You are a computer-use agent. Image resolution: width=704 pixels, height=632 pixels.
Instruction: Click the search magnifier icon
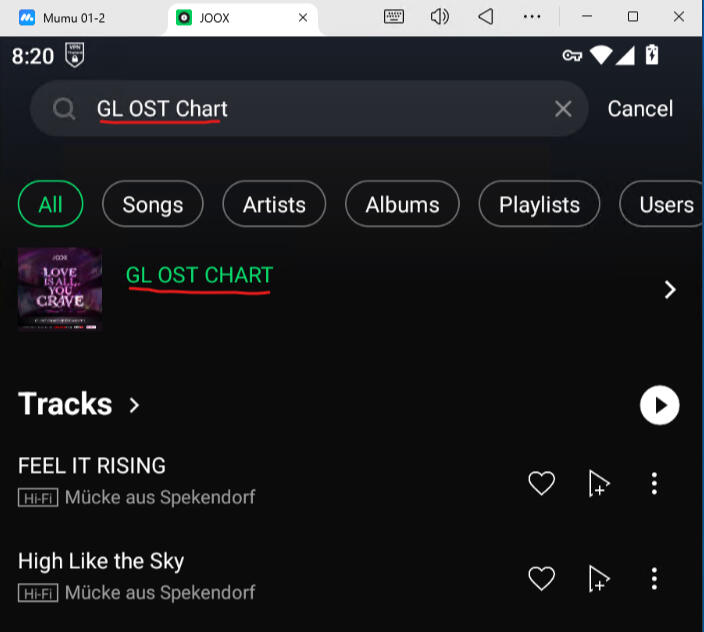[x=64, y=109]
